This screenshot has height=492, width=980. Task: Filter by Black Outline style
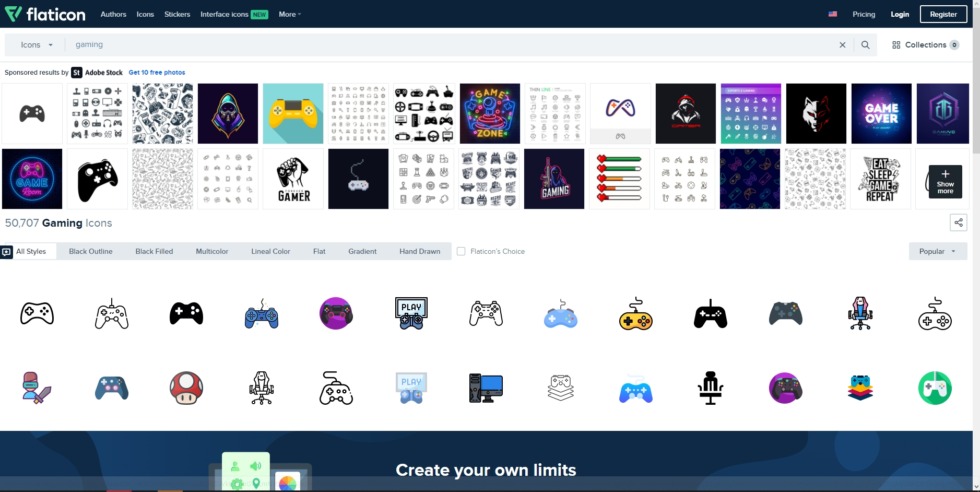pos(91,251)
